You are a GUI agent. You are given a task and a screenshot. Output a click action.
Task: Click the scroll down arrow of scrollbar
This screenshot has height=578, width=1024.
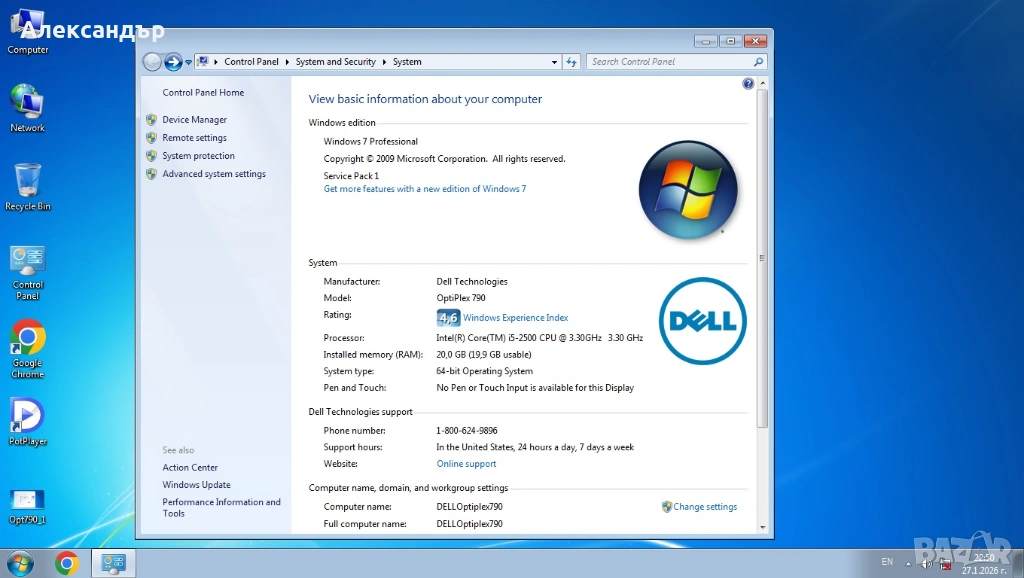coord(763,526)
